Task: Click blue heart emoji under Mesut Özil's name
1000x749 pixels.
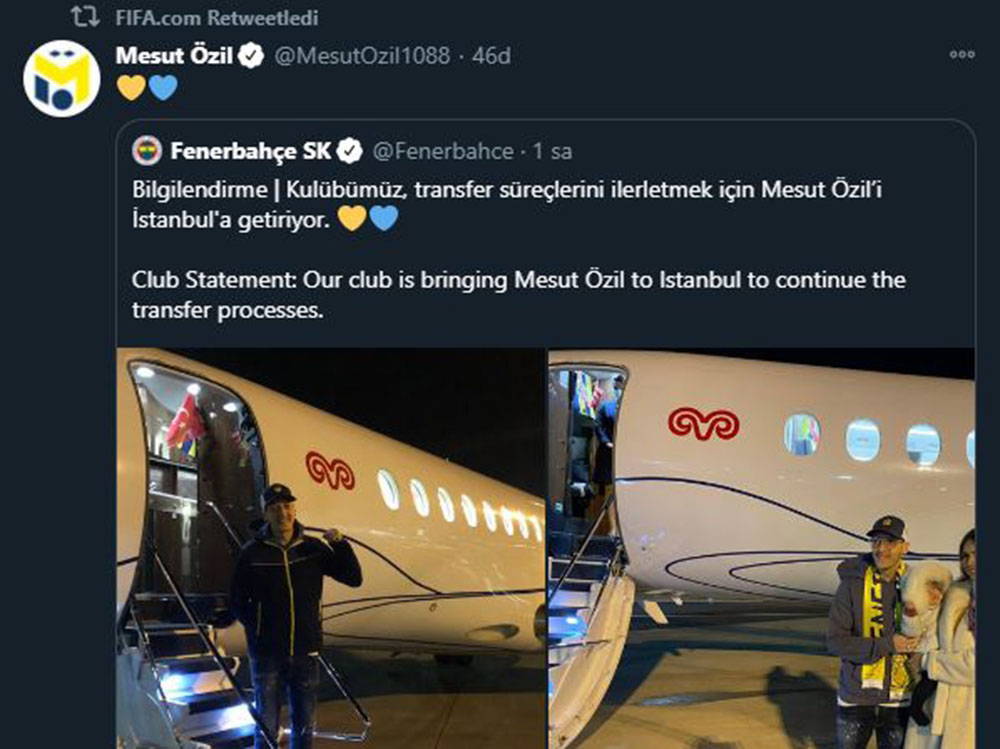Action: click(x=162, y=88)
